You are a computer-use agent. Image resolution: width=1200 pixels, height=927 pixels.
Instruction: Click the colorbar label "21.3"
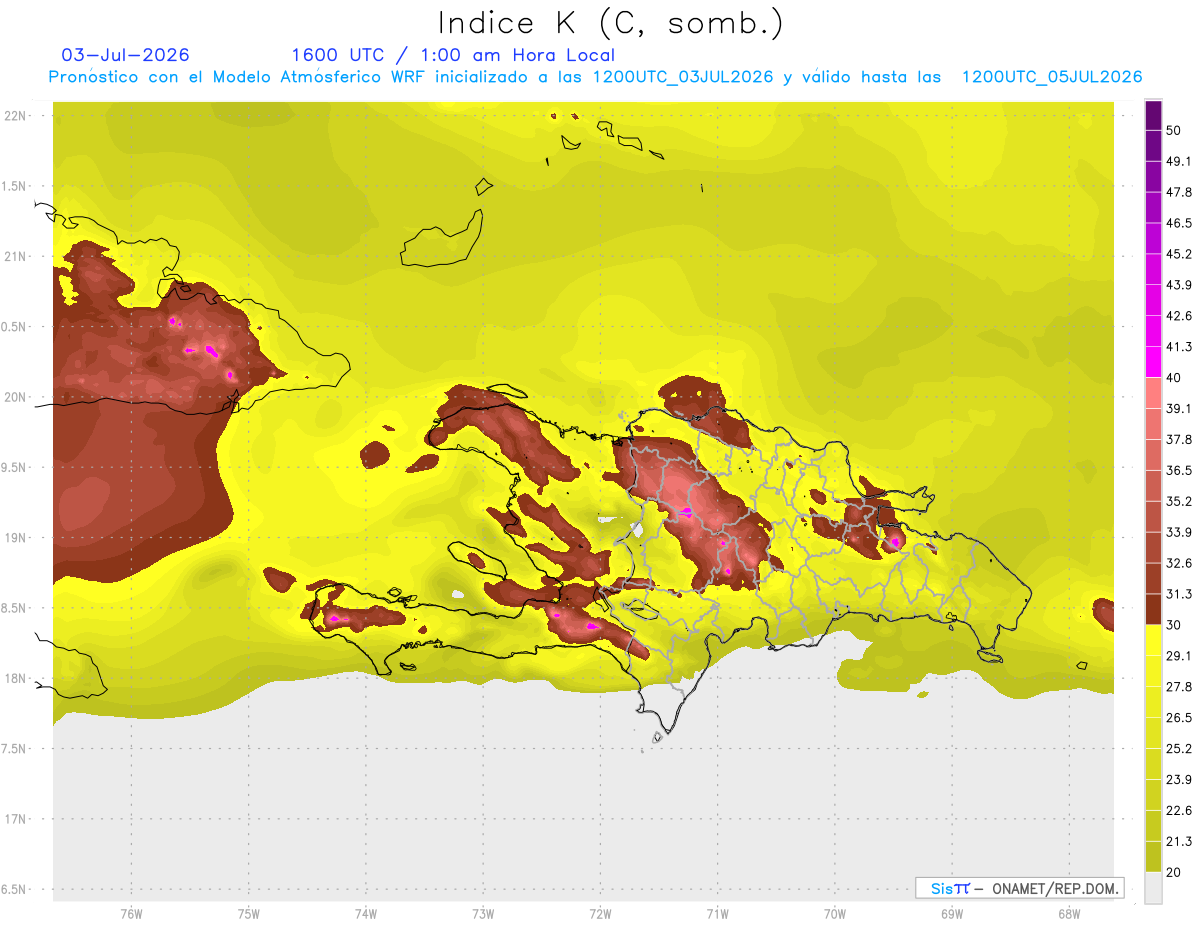click(x=1179, y=841)
